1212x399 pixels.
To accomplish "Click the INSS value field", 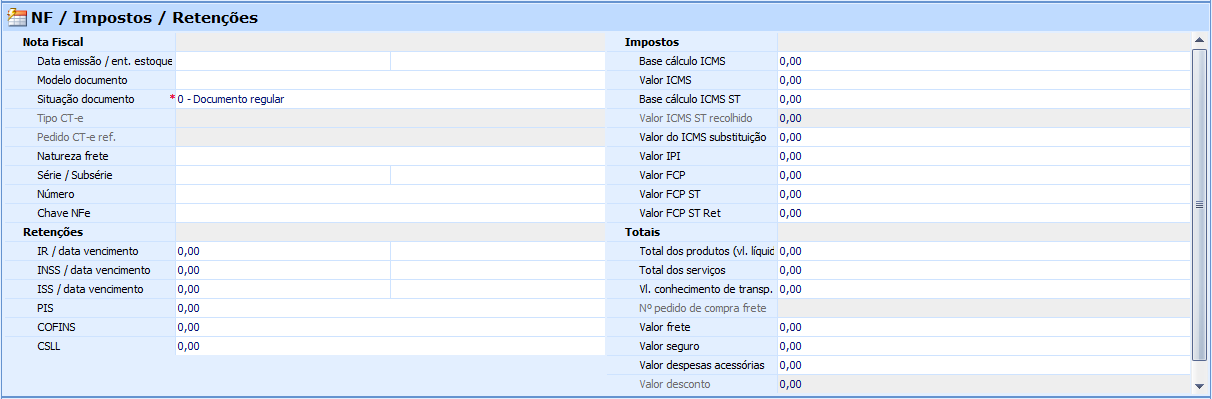I will [283, 270].
